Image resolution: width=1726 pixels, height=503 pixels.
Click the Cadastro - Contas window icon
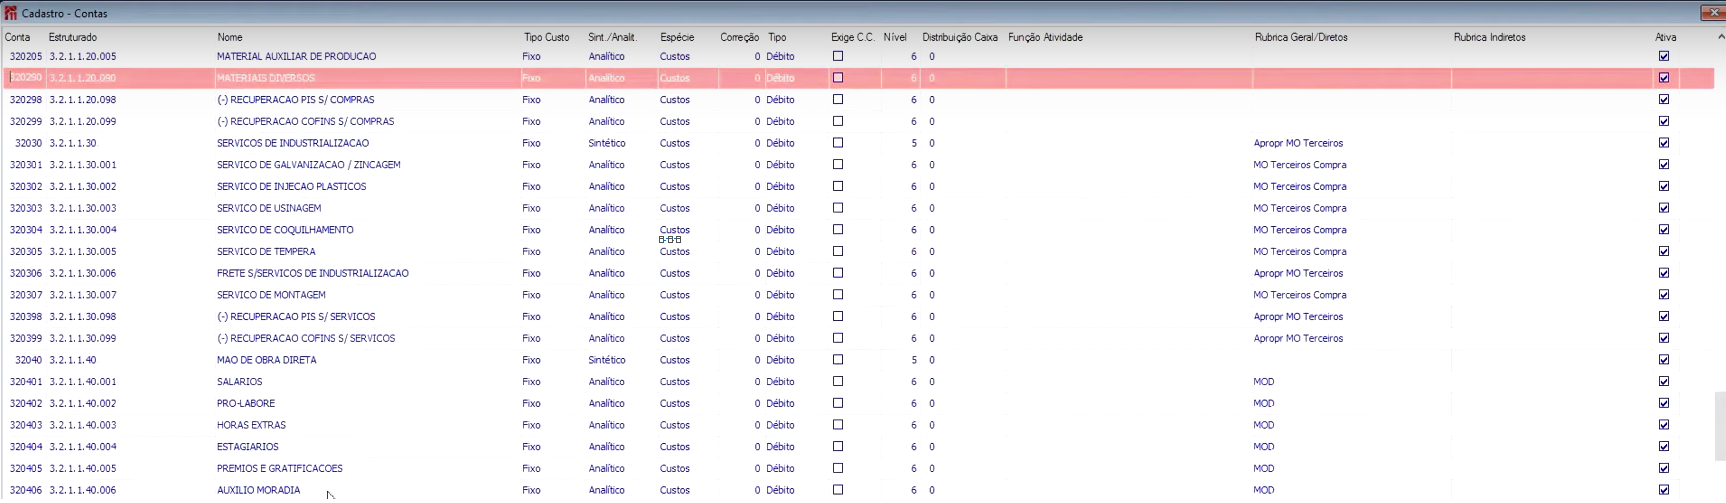(x=10, y=13)
